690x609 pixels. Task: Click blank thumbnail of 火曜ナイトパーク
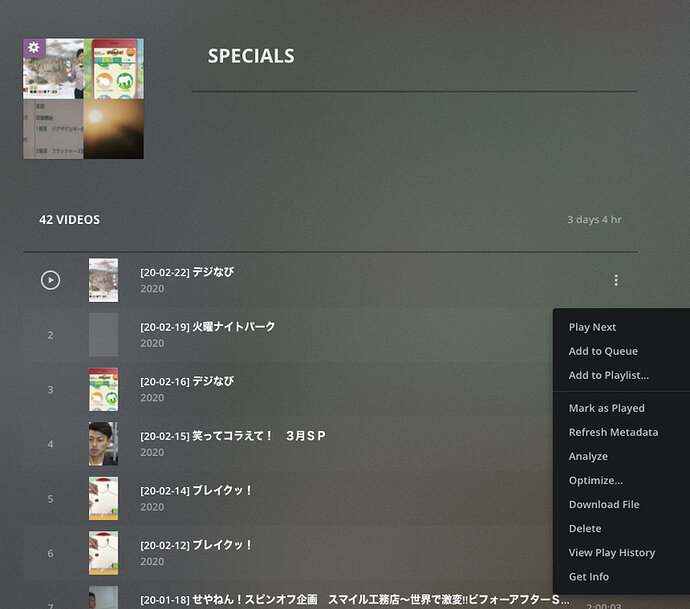pos(103,335)
